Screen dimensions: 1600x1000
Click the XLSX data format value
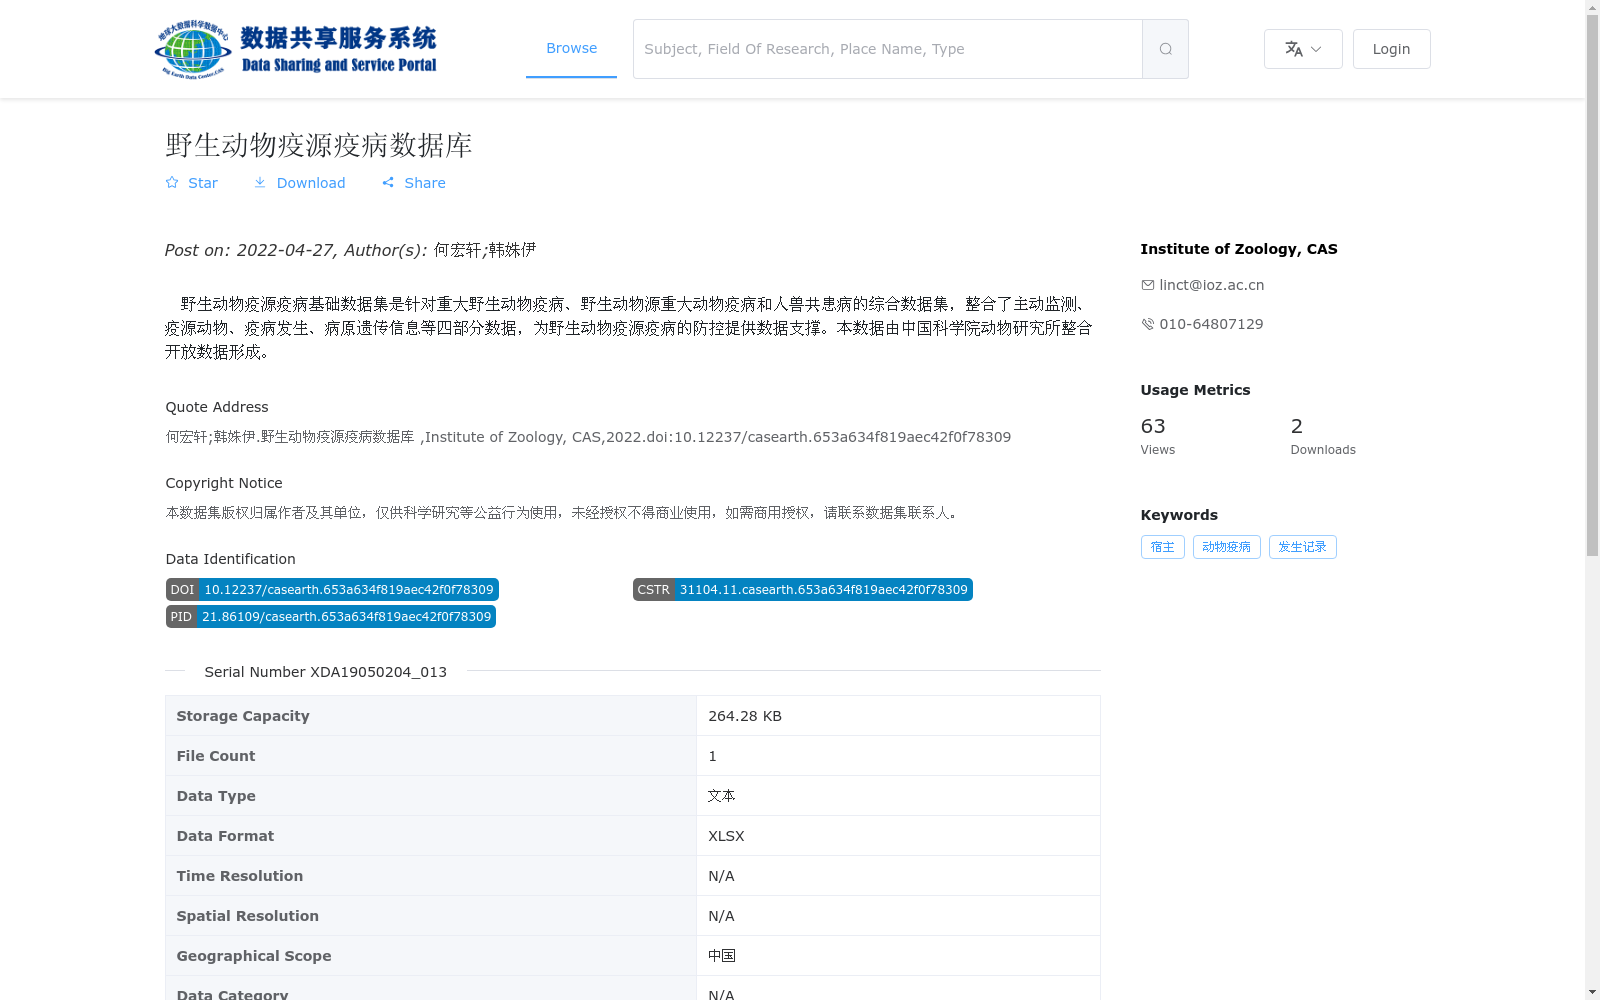coord(726,836)
